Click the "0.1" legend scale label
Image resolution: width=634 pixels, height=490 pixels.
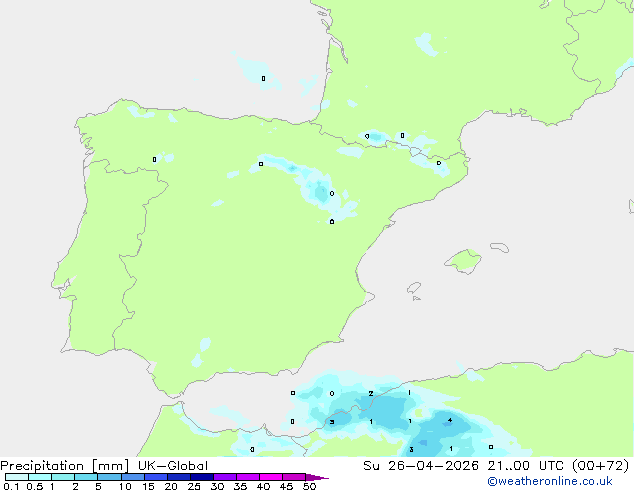(x=11, y=486)
